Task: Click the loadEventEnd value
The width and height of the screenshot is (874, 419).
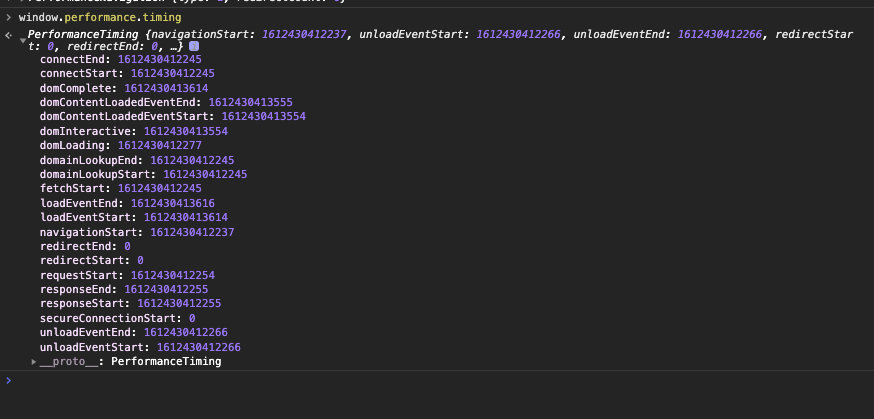Action: [172, 203]
